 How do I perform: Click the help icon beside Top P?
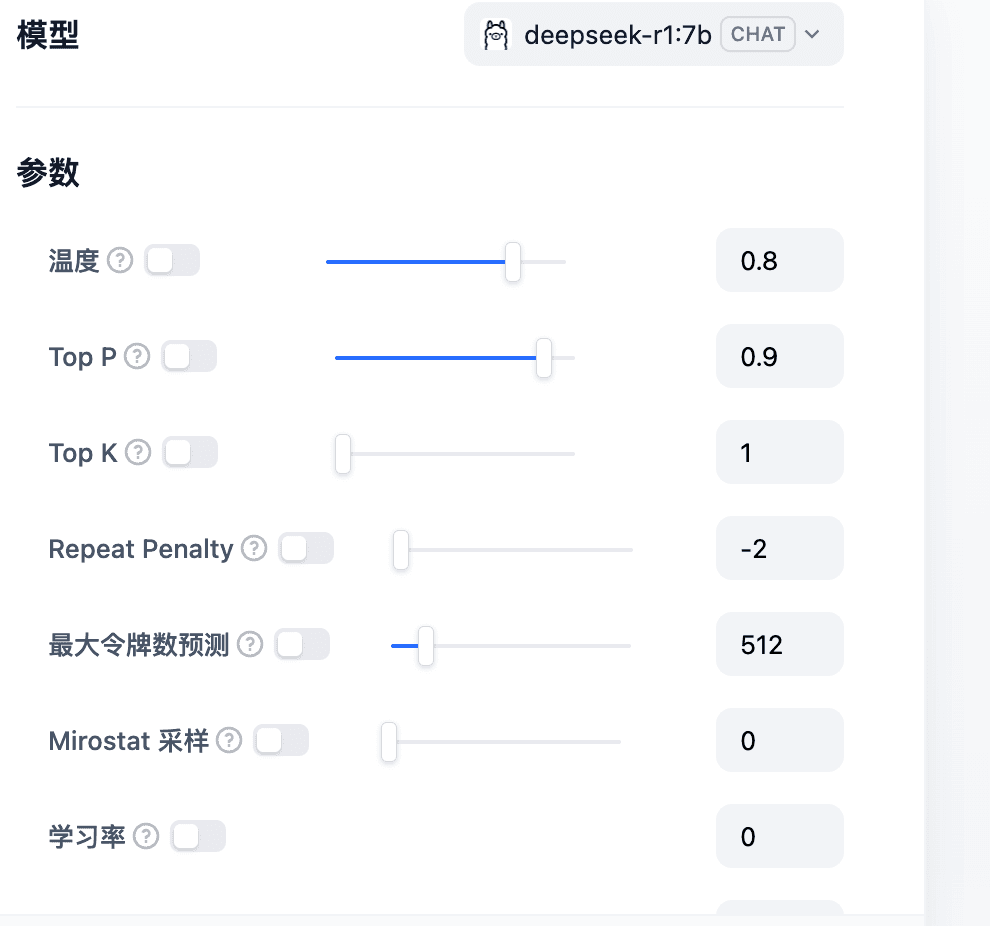point(137,356)
